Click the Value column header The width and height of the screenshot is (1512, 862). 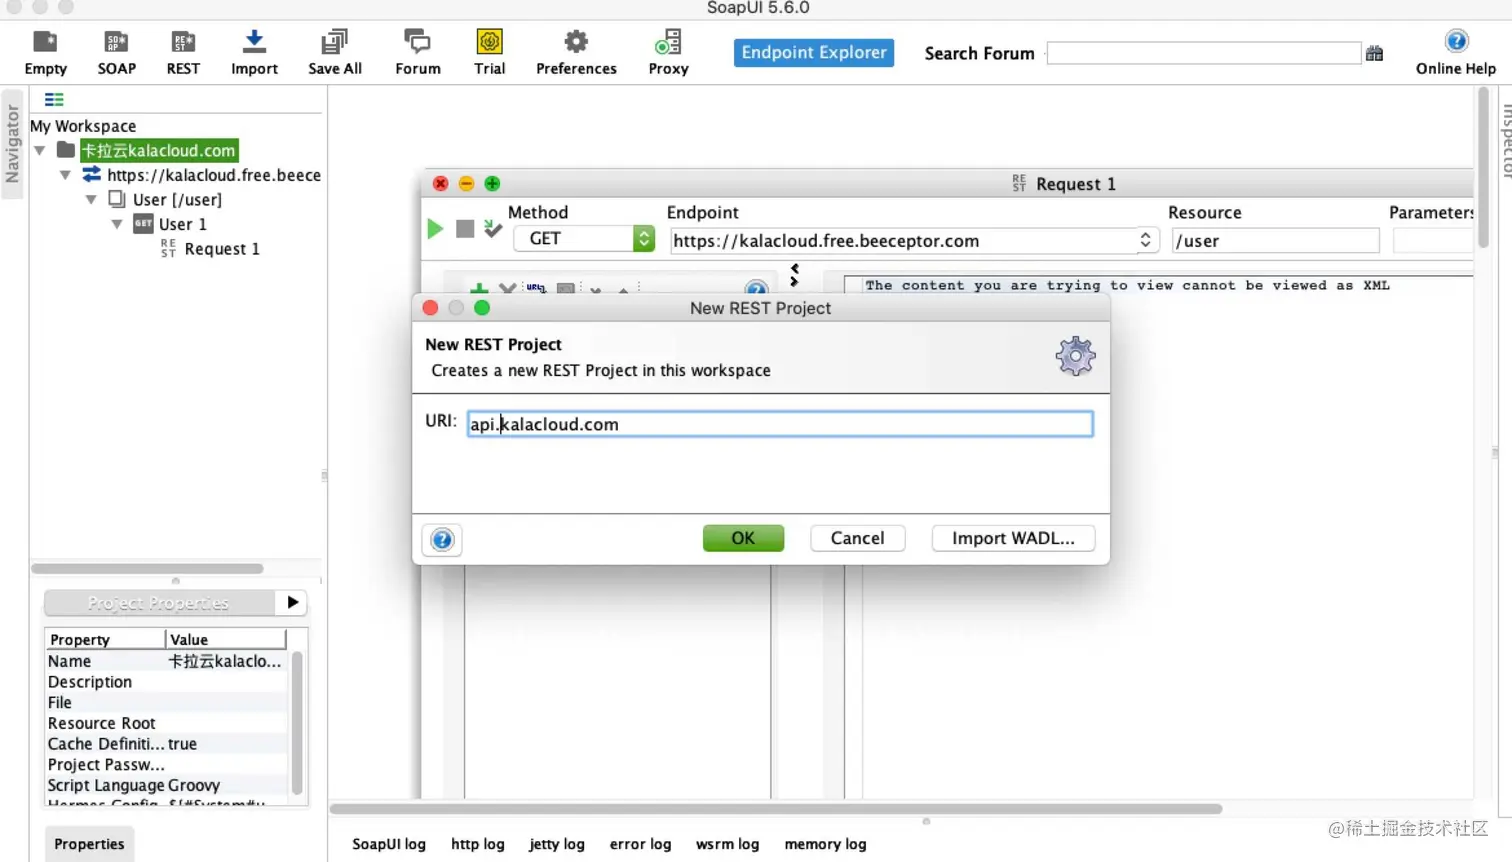(226, 639)
